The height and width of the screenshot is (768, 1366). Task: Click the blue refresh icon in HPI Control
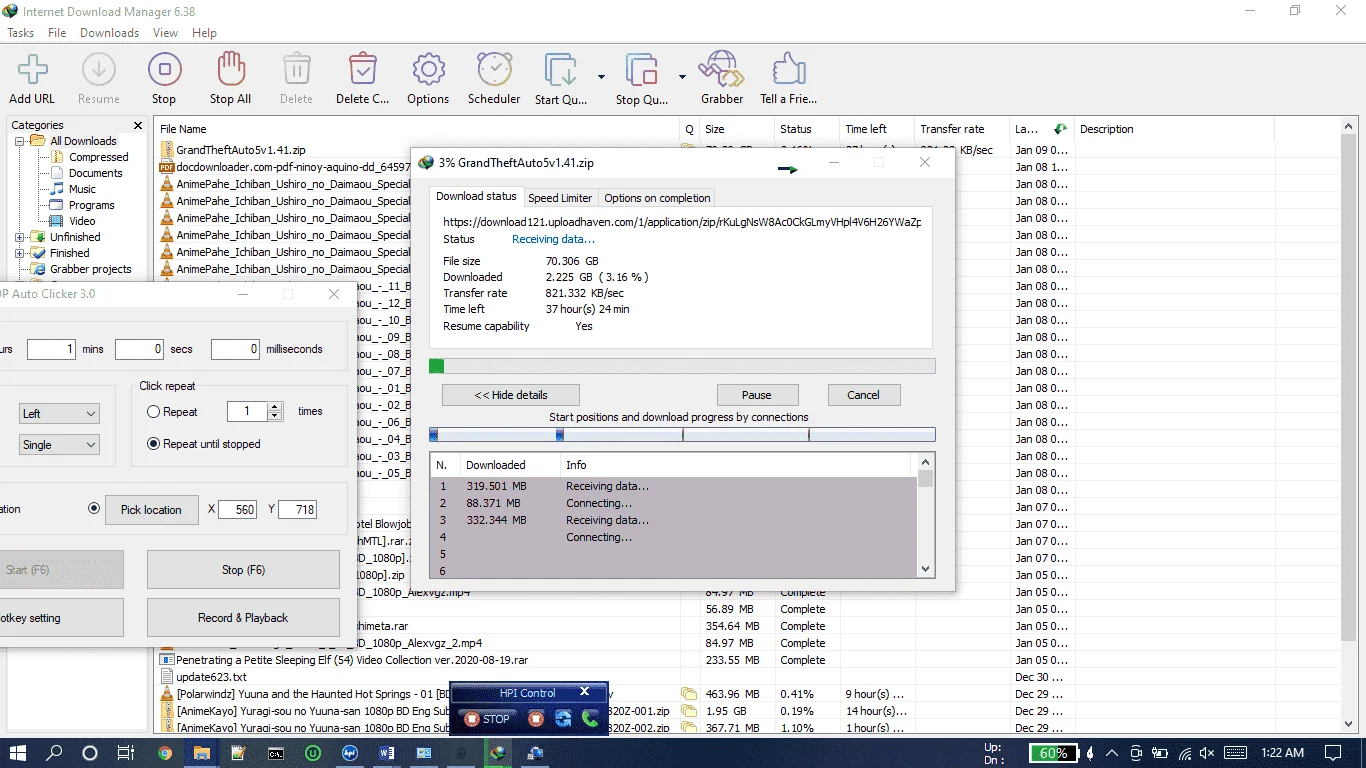[563, 719]
